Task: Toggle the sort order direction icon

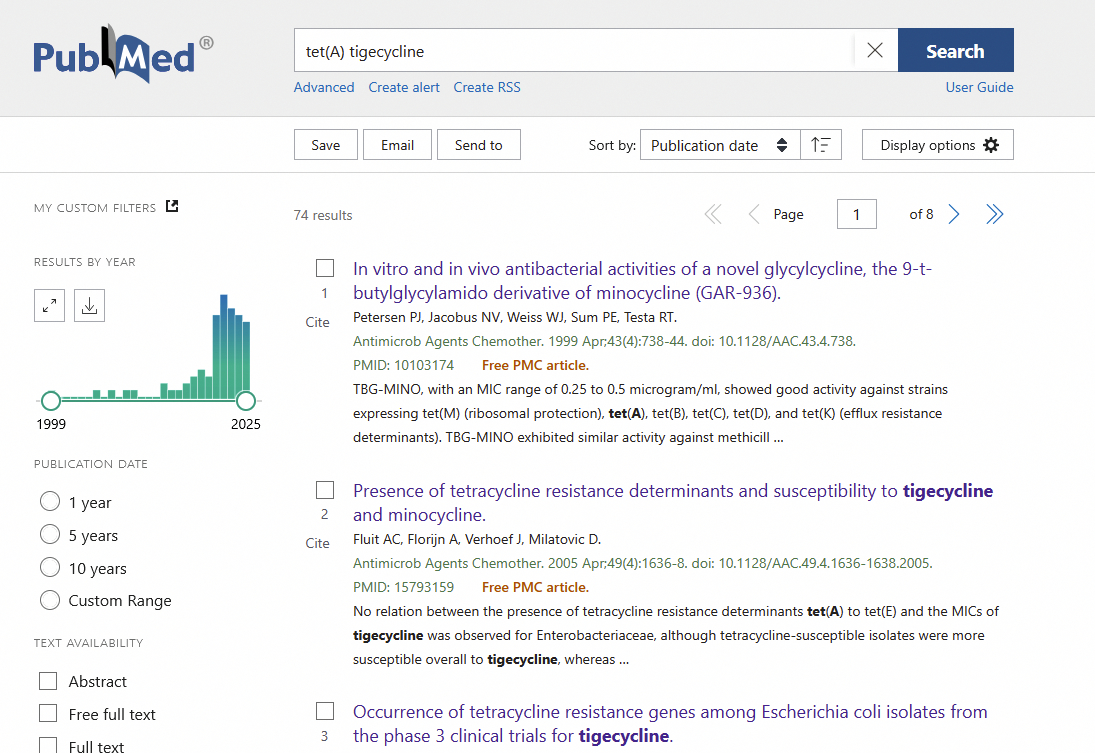Action: pyautogui.click(x=821, y=145)
